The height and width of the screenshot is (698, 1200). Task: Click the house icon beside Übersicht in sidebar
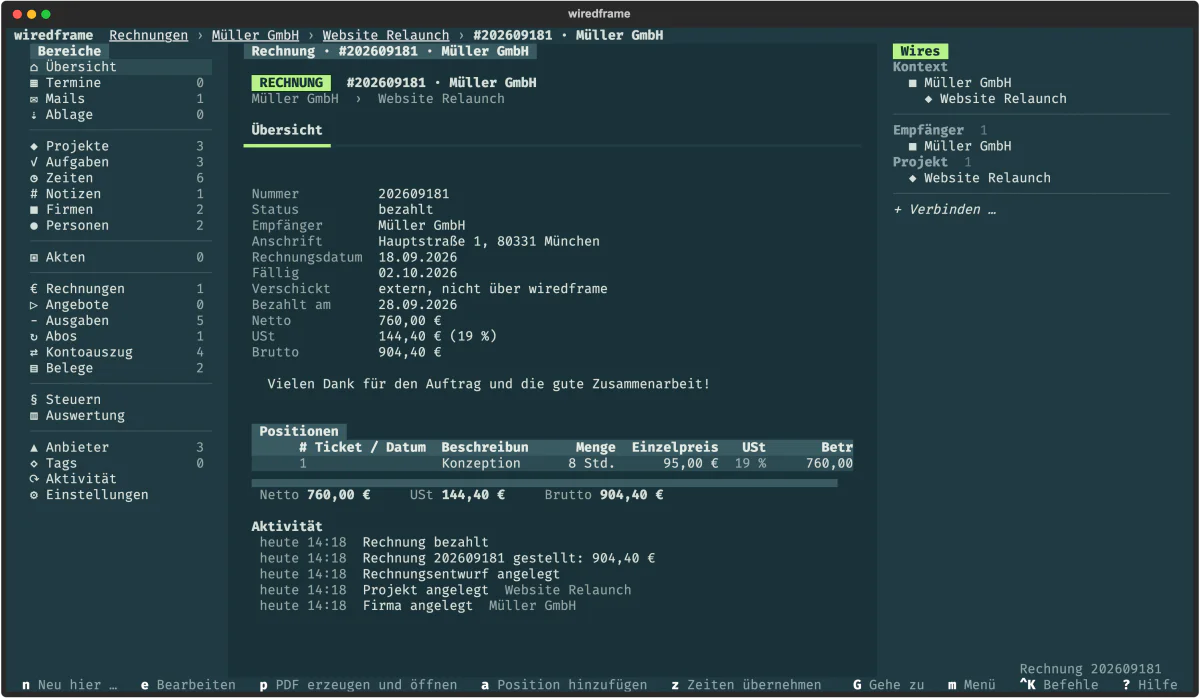34,67
